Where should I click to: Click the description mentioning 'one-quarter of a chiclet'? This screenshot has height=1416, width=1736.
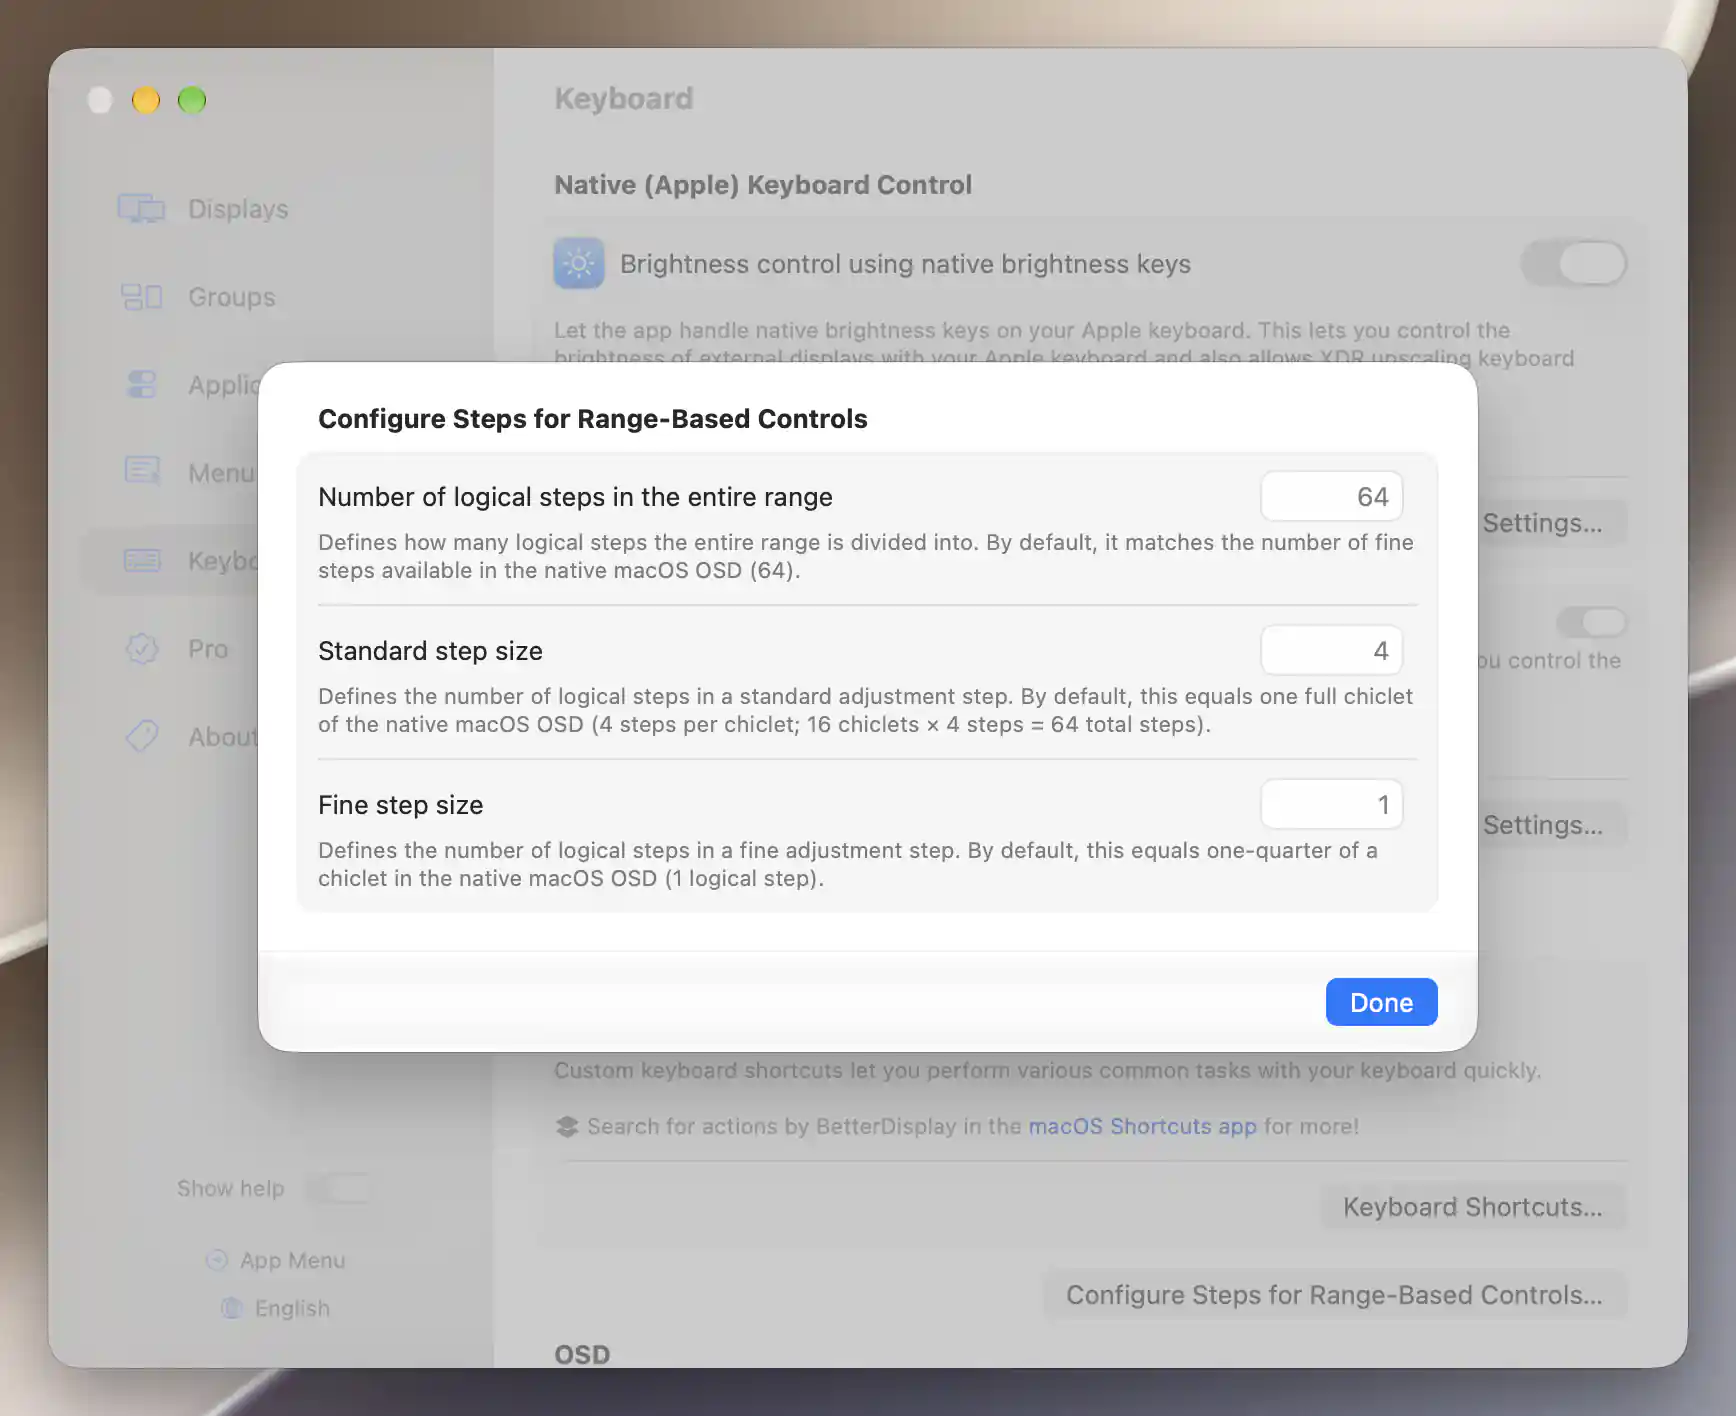(847, 864)
